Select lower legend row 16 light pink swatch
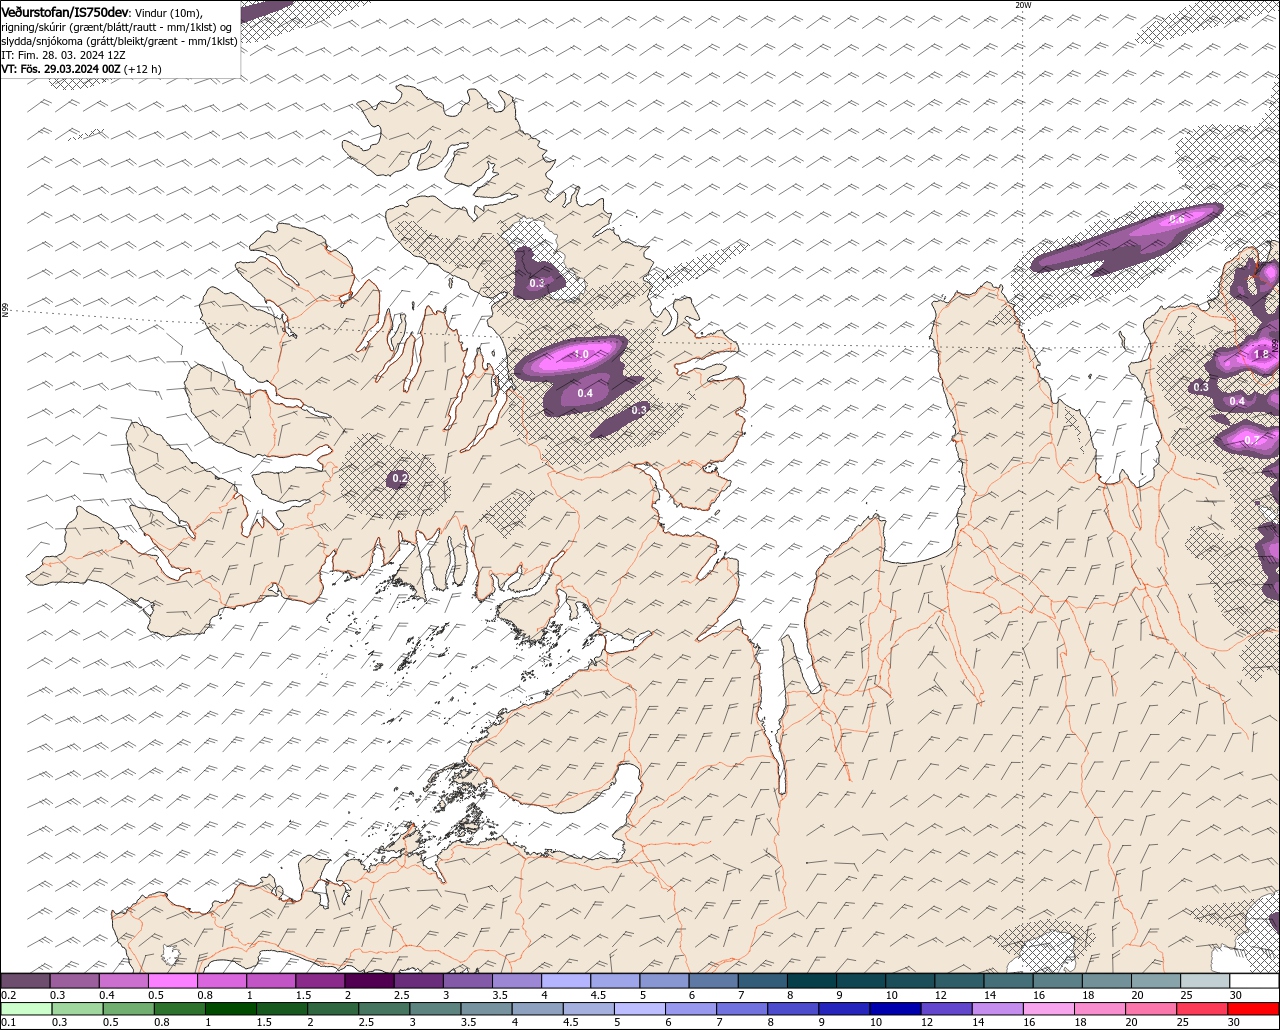Screen dimensions: 1280x1030 click(x=1050, y=1009)
